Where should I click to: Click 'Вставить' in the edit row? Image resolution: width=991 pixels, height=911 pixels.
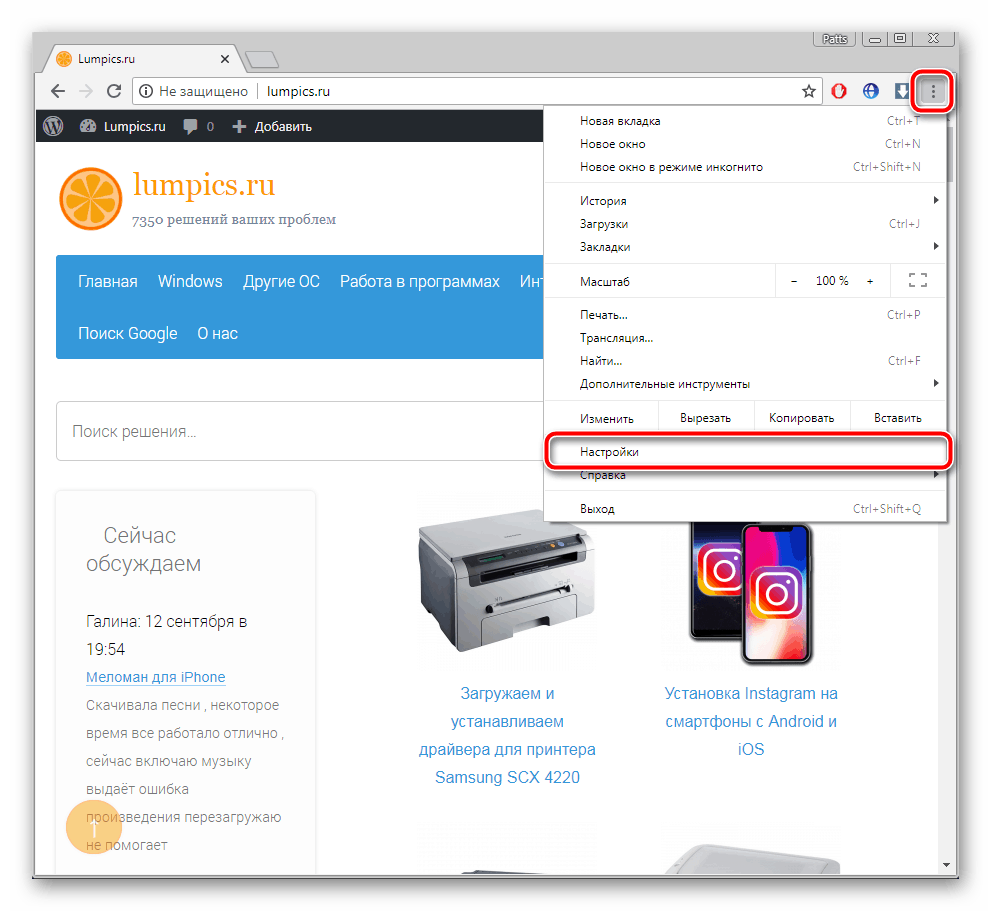(897, 418)
